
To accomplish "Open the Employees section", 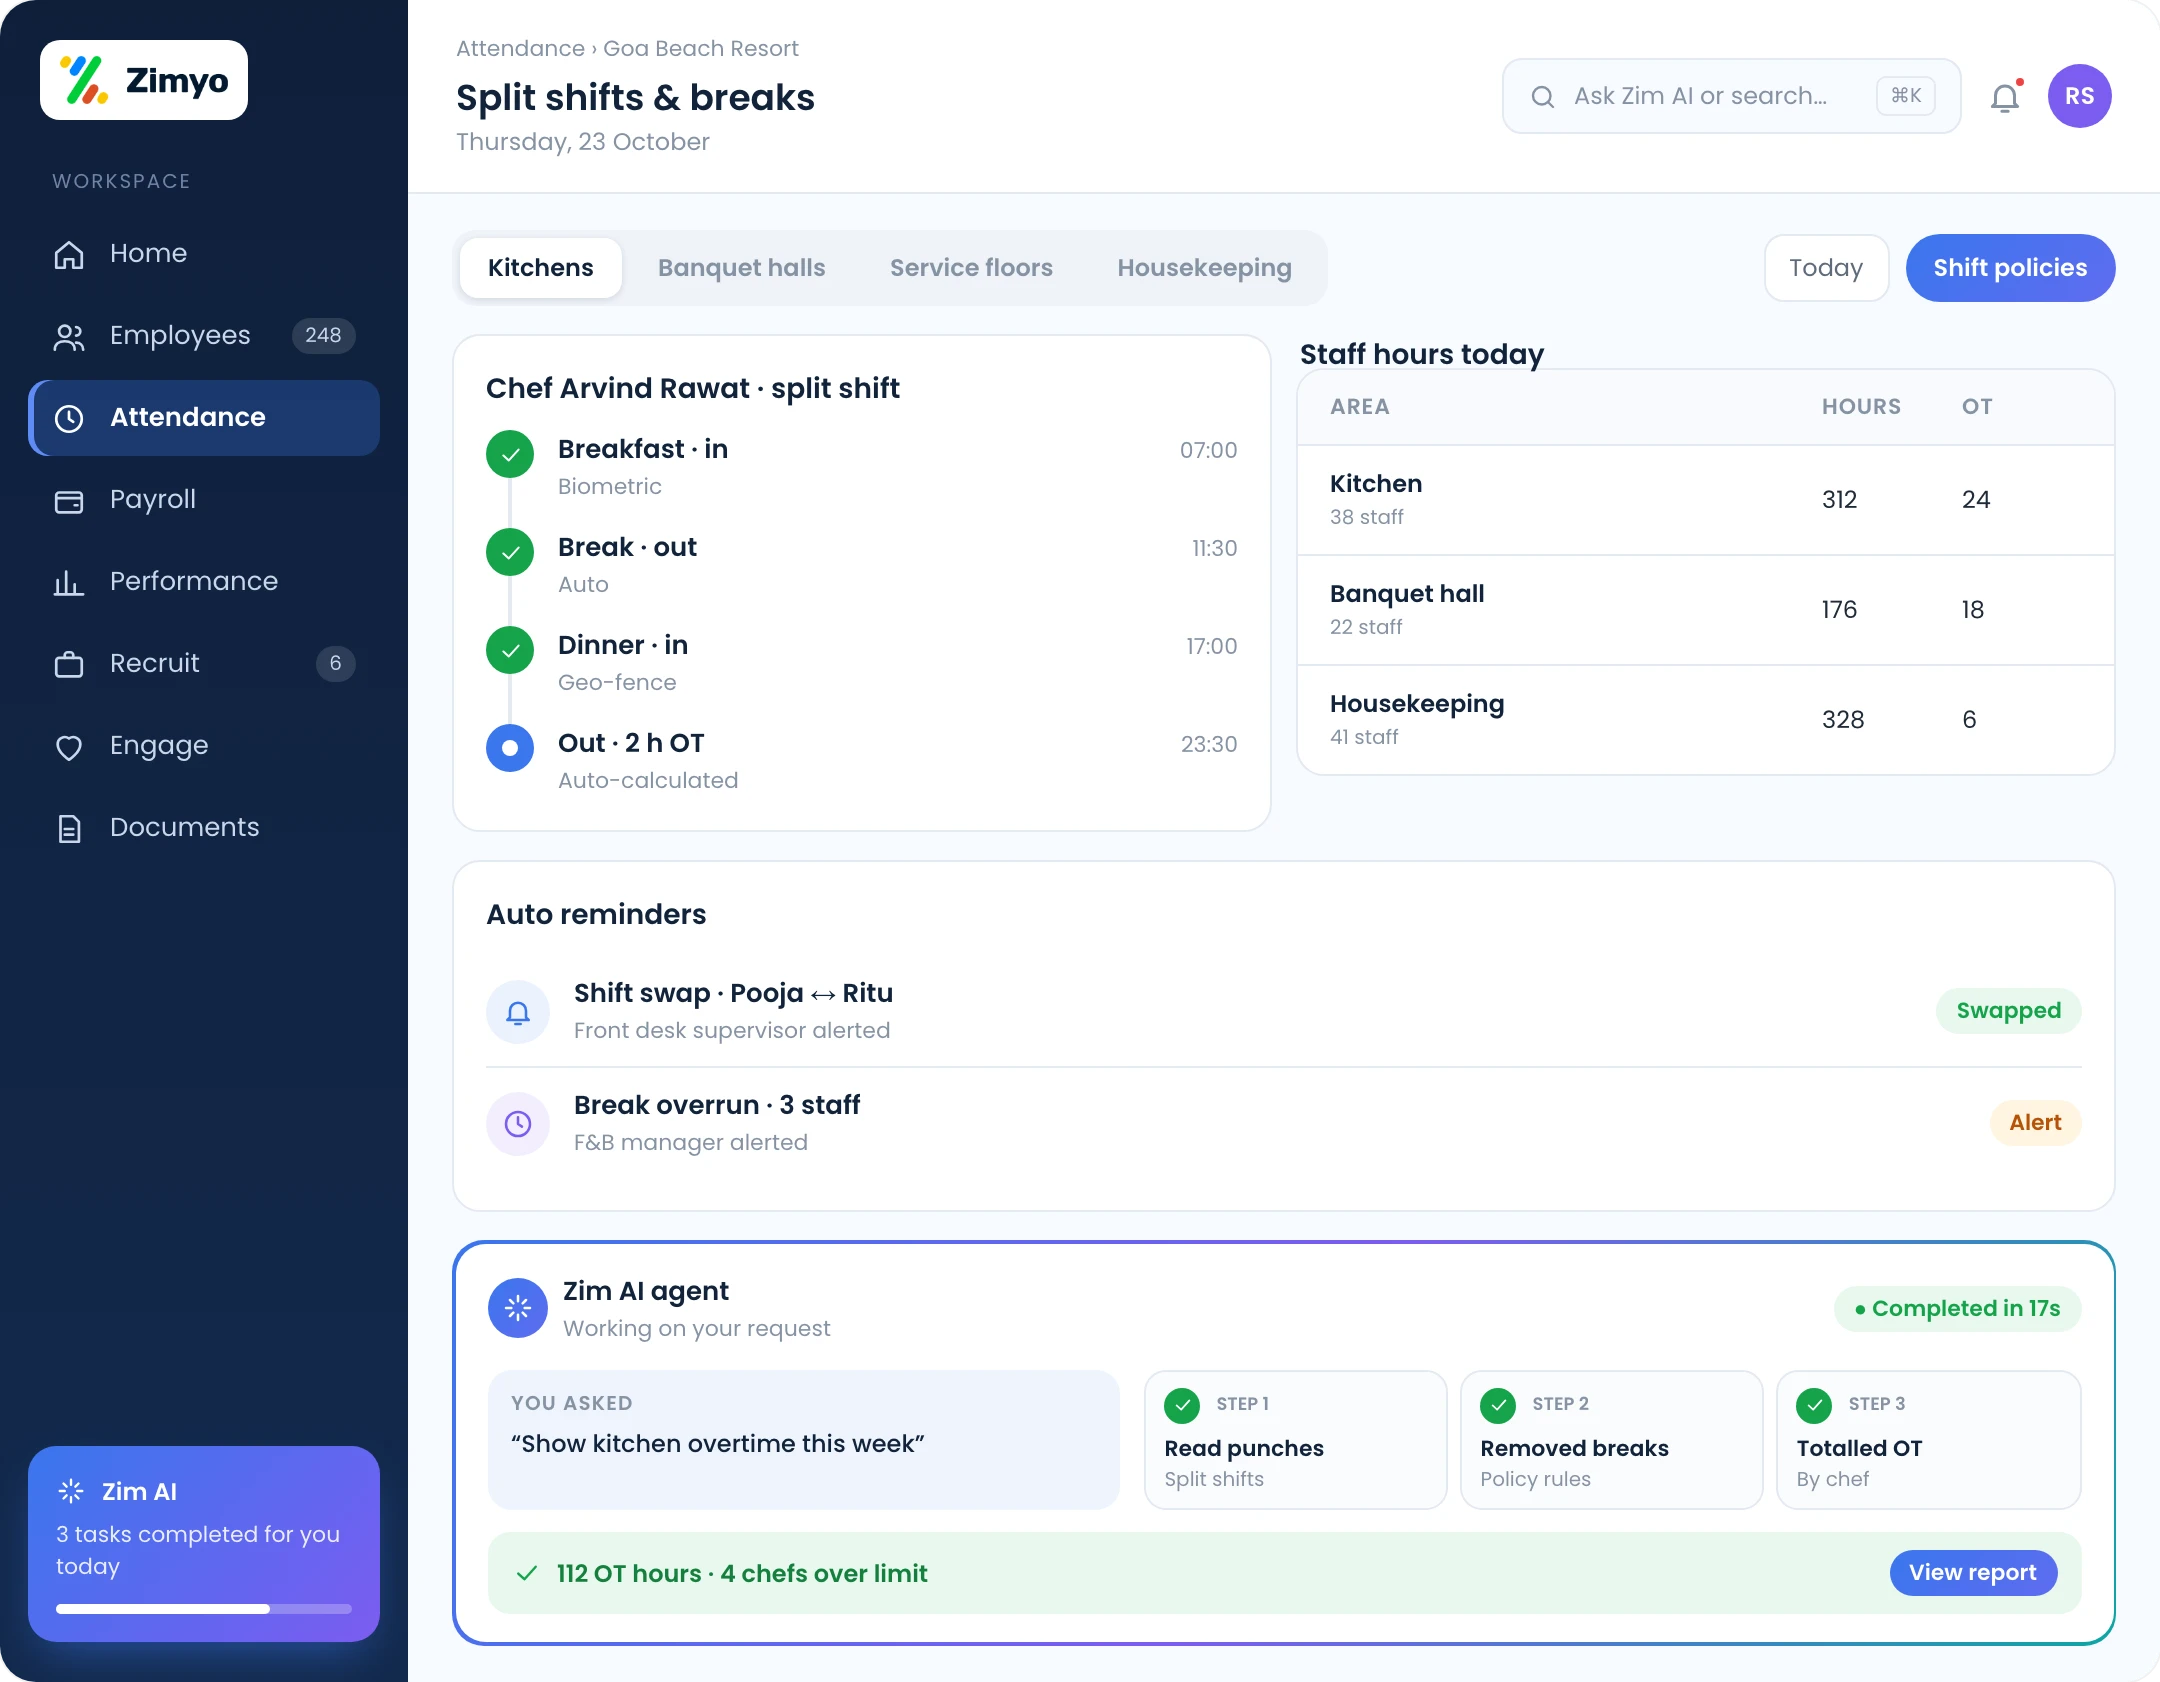I will click(204, 335).
